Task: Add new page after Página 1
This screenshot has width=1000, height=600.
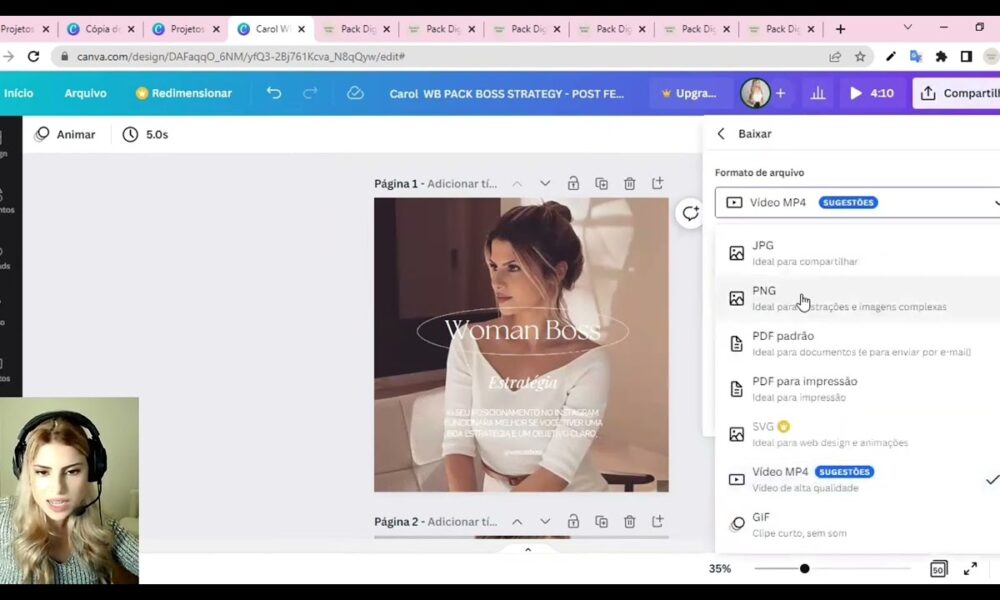Action: point(658,184)
